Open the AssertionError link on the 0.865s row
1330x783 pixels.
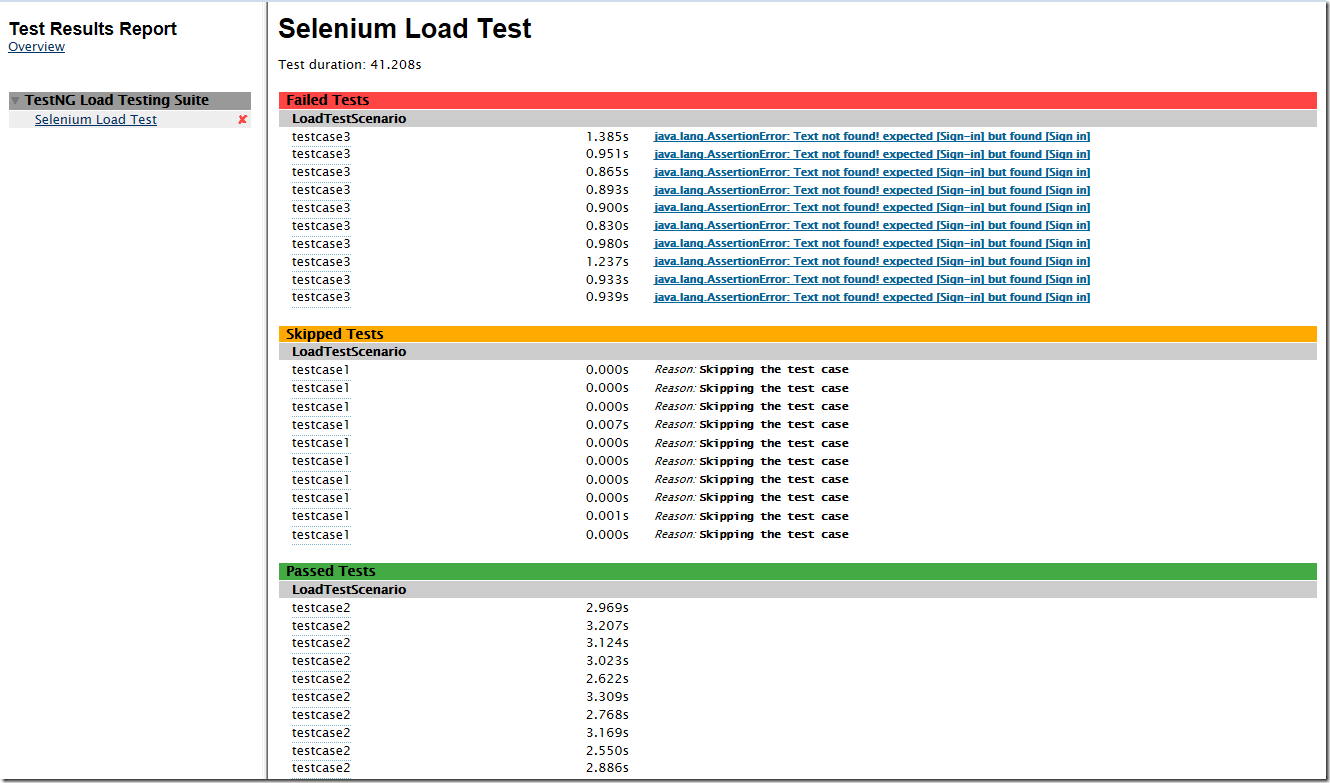871,172
